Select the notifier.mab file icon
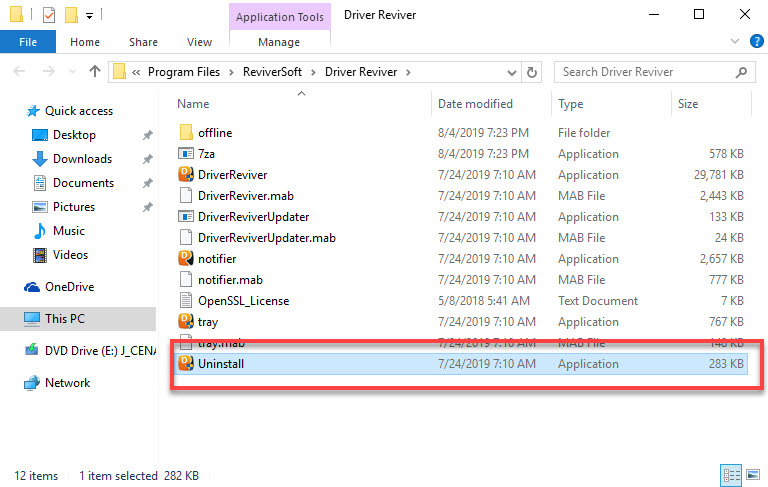The image size is (768, 487). (186, 280)
